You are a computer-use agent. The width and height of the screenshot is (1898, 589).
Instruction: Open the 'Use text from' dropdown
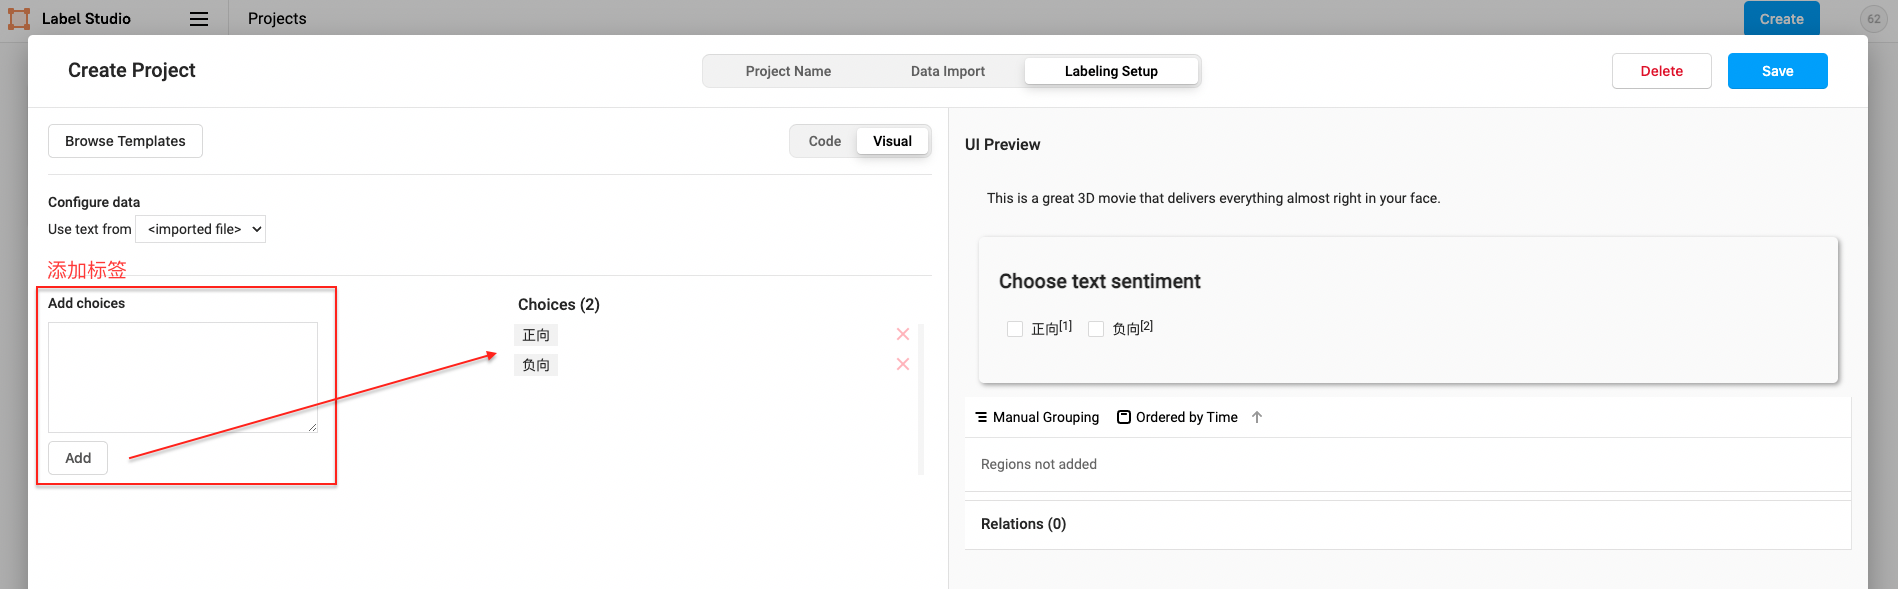click(x=201, y=229)
